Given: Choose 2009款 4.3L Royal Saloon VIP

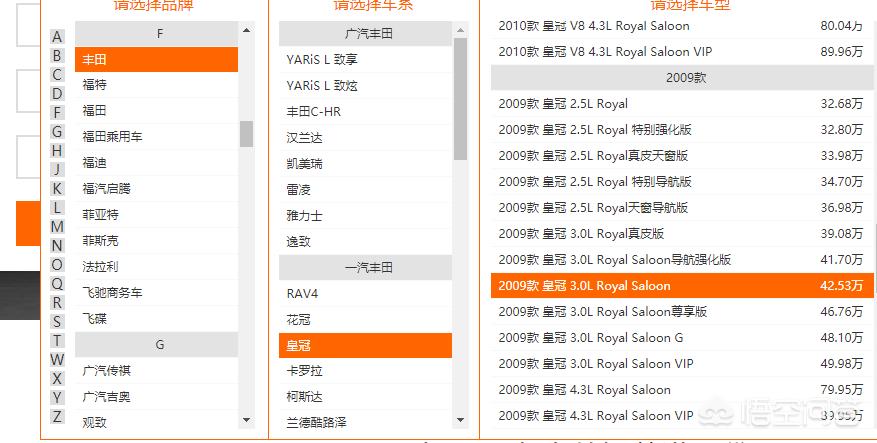Looking at the screenshot, I should pyautogui.click(x=682, y=416).
